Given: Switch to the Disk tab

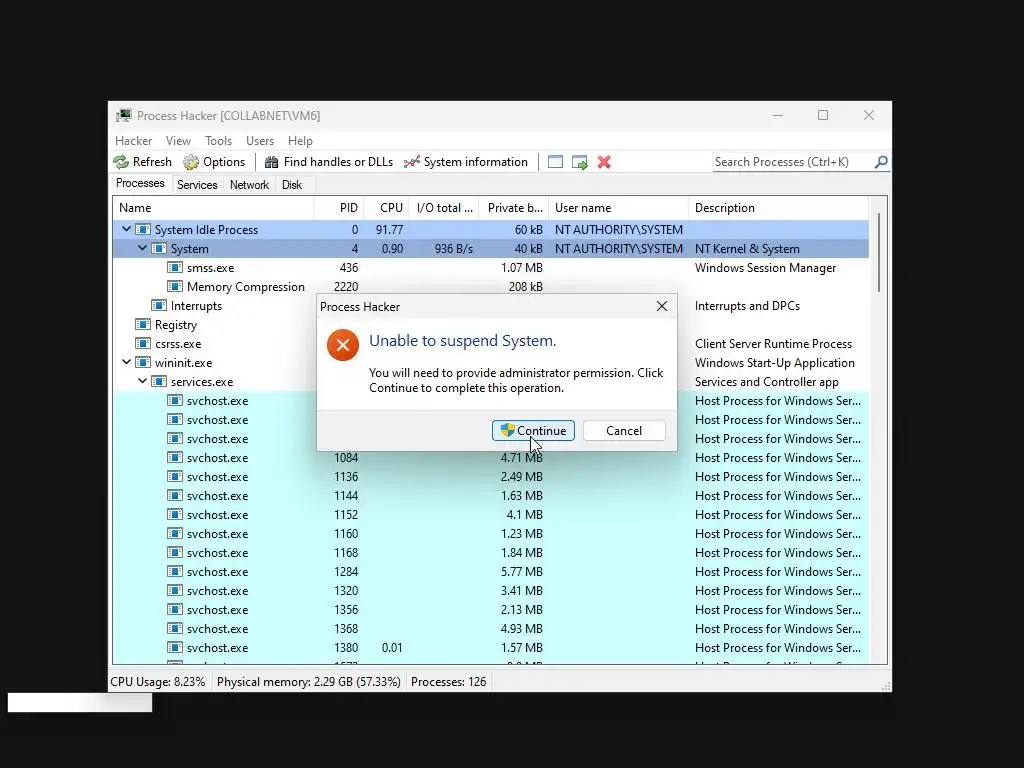Looking at the screenshot, I should [292, 185].
